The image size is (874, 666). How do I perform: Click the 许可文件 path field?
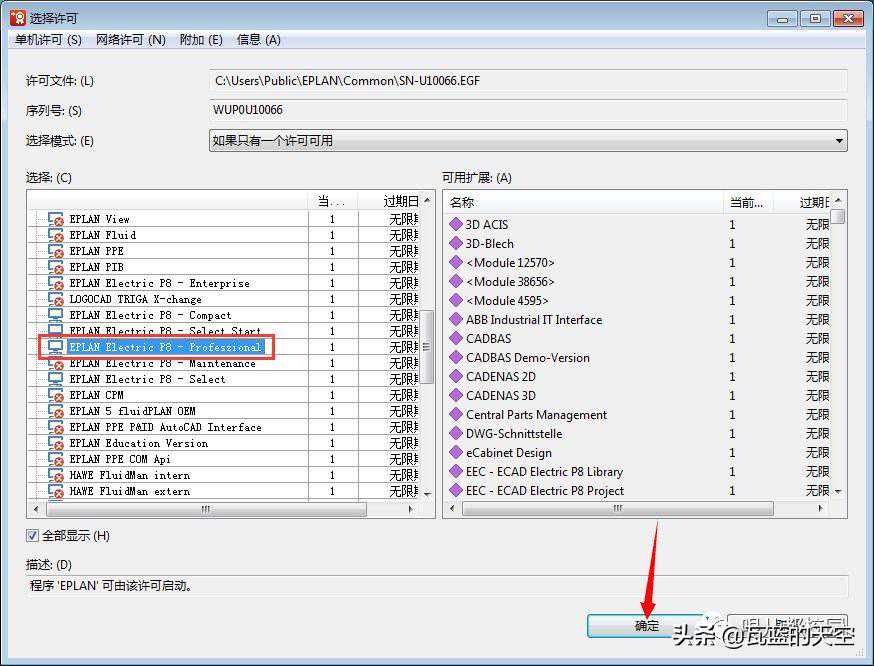[x=527, y=81]
